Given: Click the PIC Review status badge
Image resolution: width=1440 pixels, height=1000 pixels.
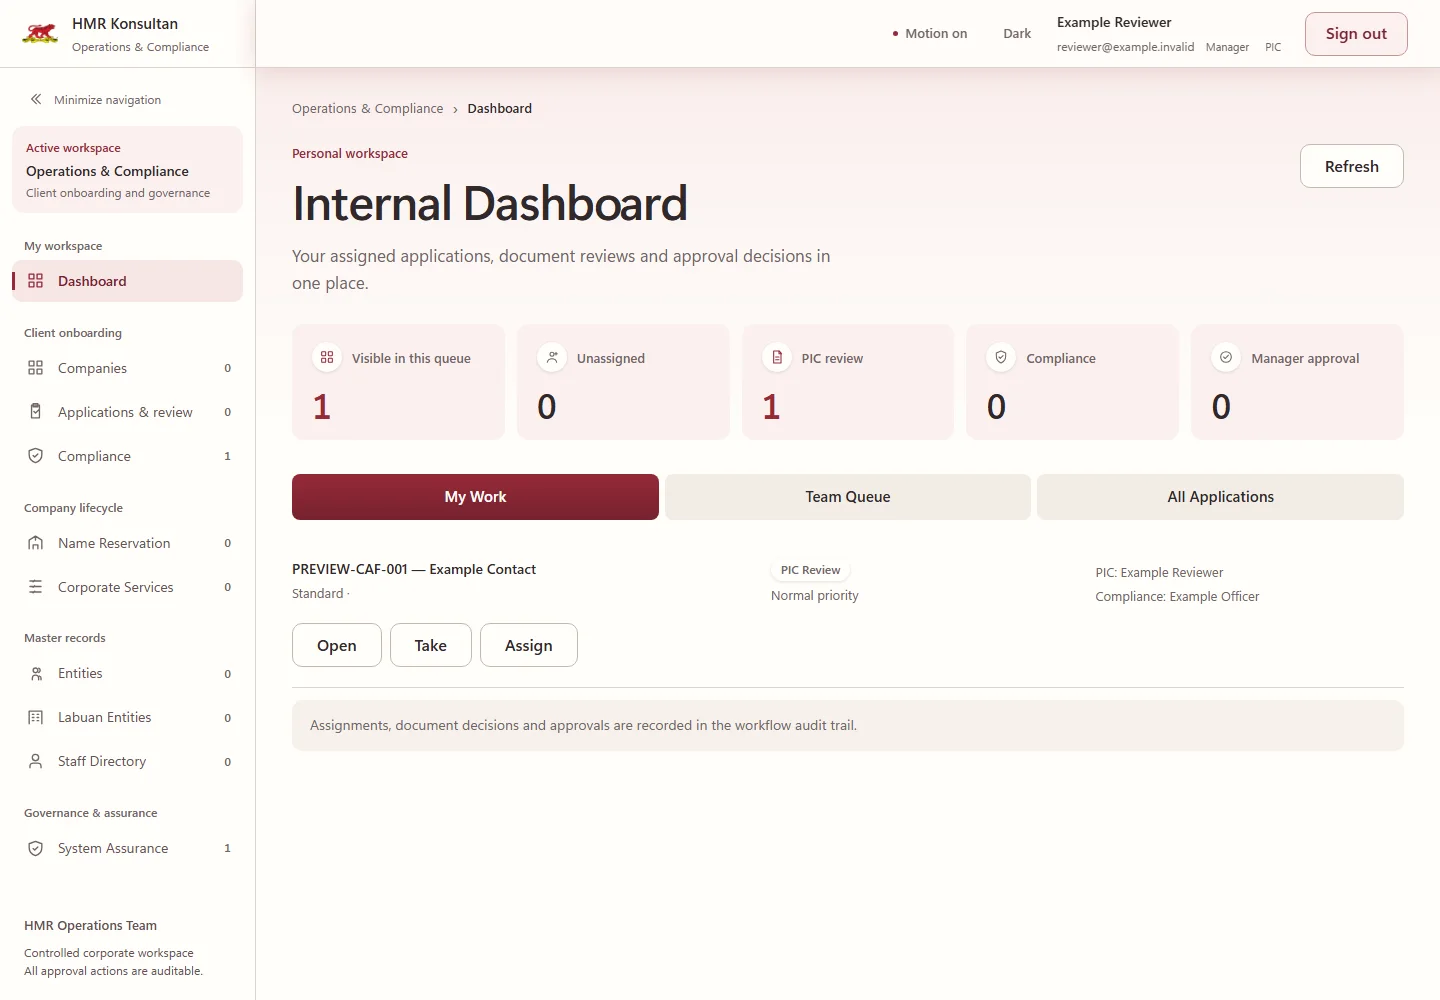Looking at the screenshot, I should coord(810,570).
